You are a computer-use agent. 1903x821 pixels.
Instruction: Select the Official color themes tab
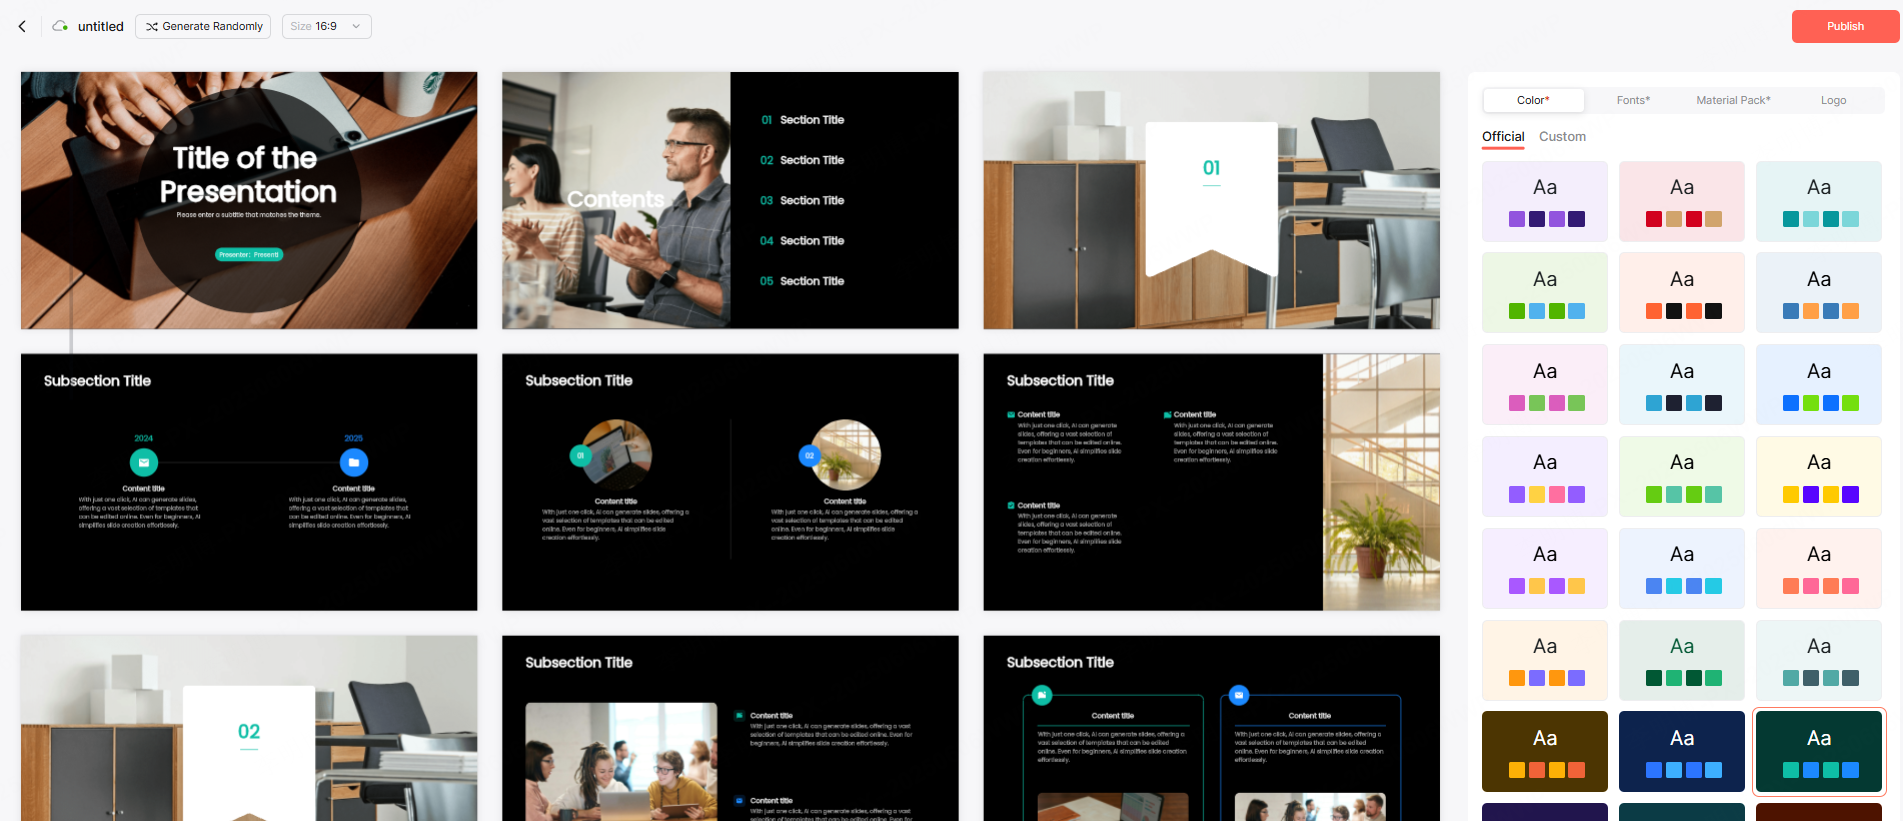1503,137
